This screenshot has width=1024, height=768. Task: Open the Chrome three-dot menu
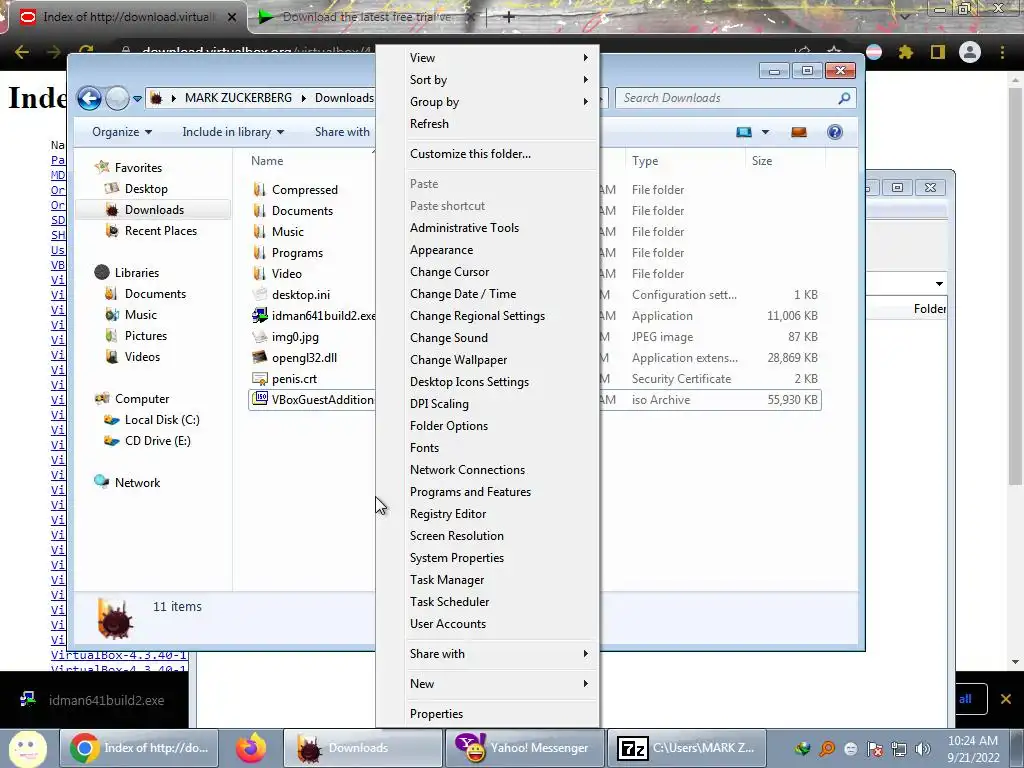[x=1002, y=52]
